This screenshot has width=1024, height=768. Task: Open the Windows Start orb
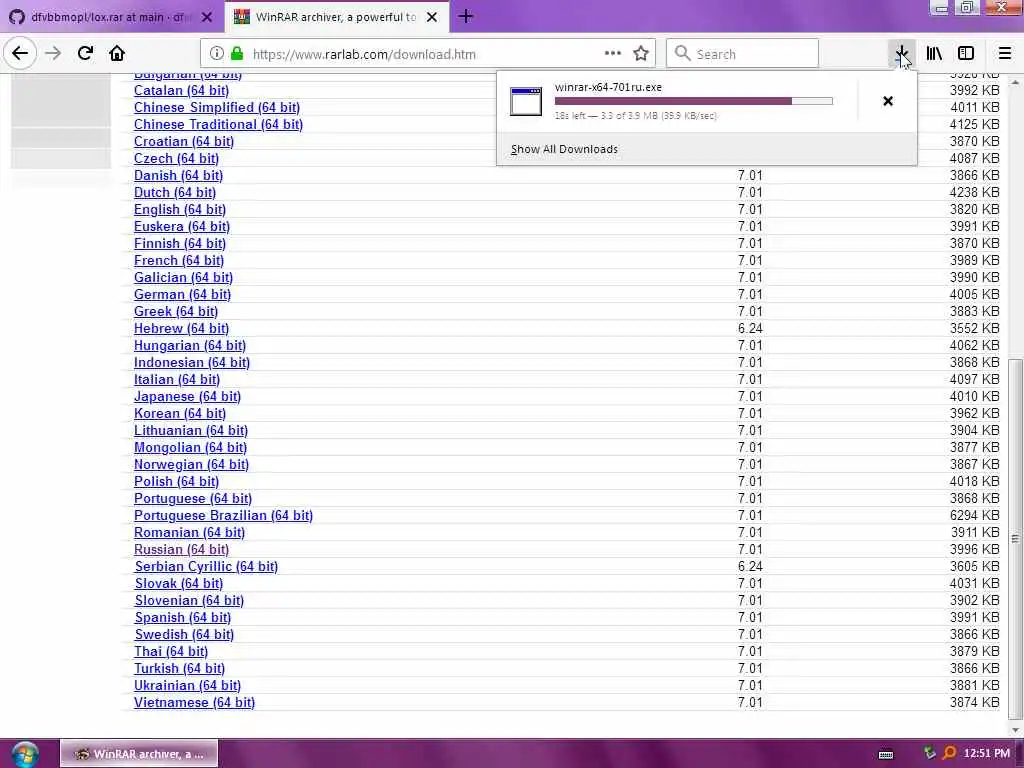click(25, 754)
